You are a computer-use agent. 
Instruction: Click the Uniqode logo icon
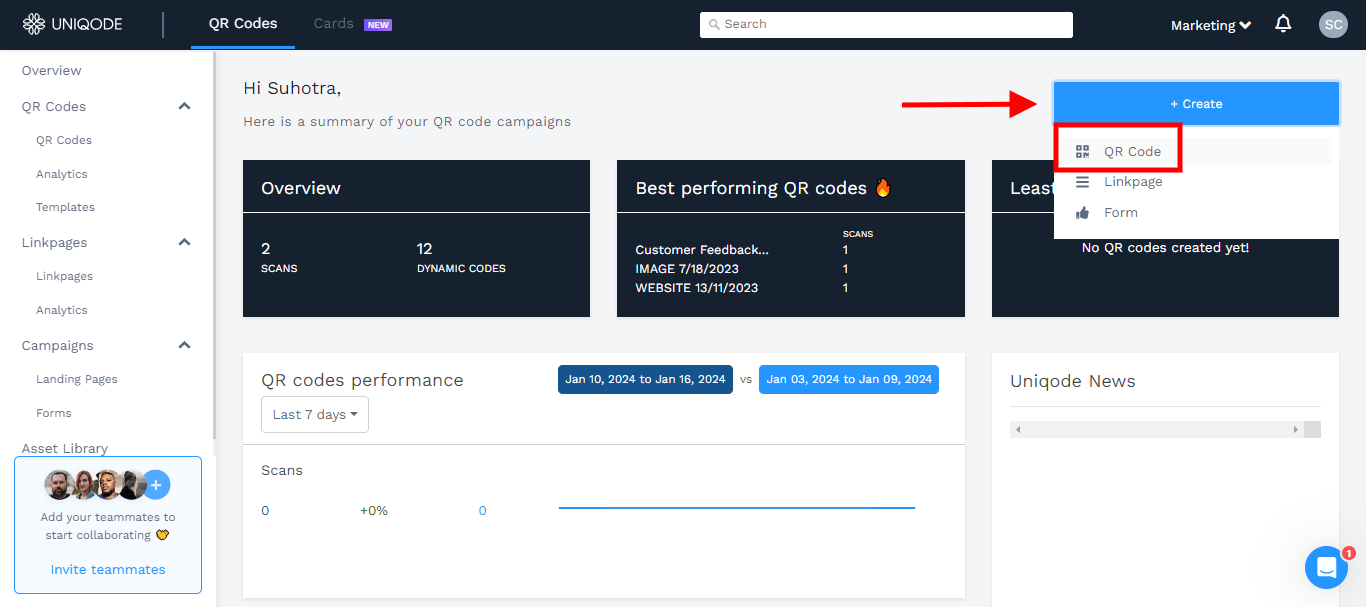click(x=34, y=23)
